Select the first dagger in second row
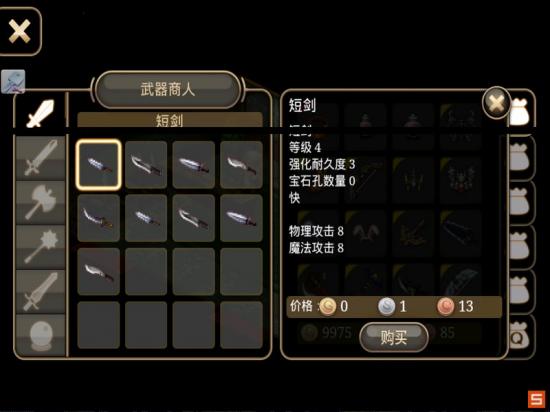The image size is (550, 412). (x=99, y=218)
